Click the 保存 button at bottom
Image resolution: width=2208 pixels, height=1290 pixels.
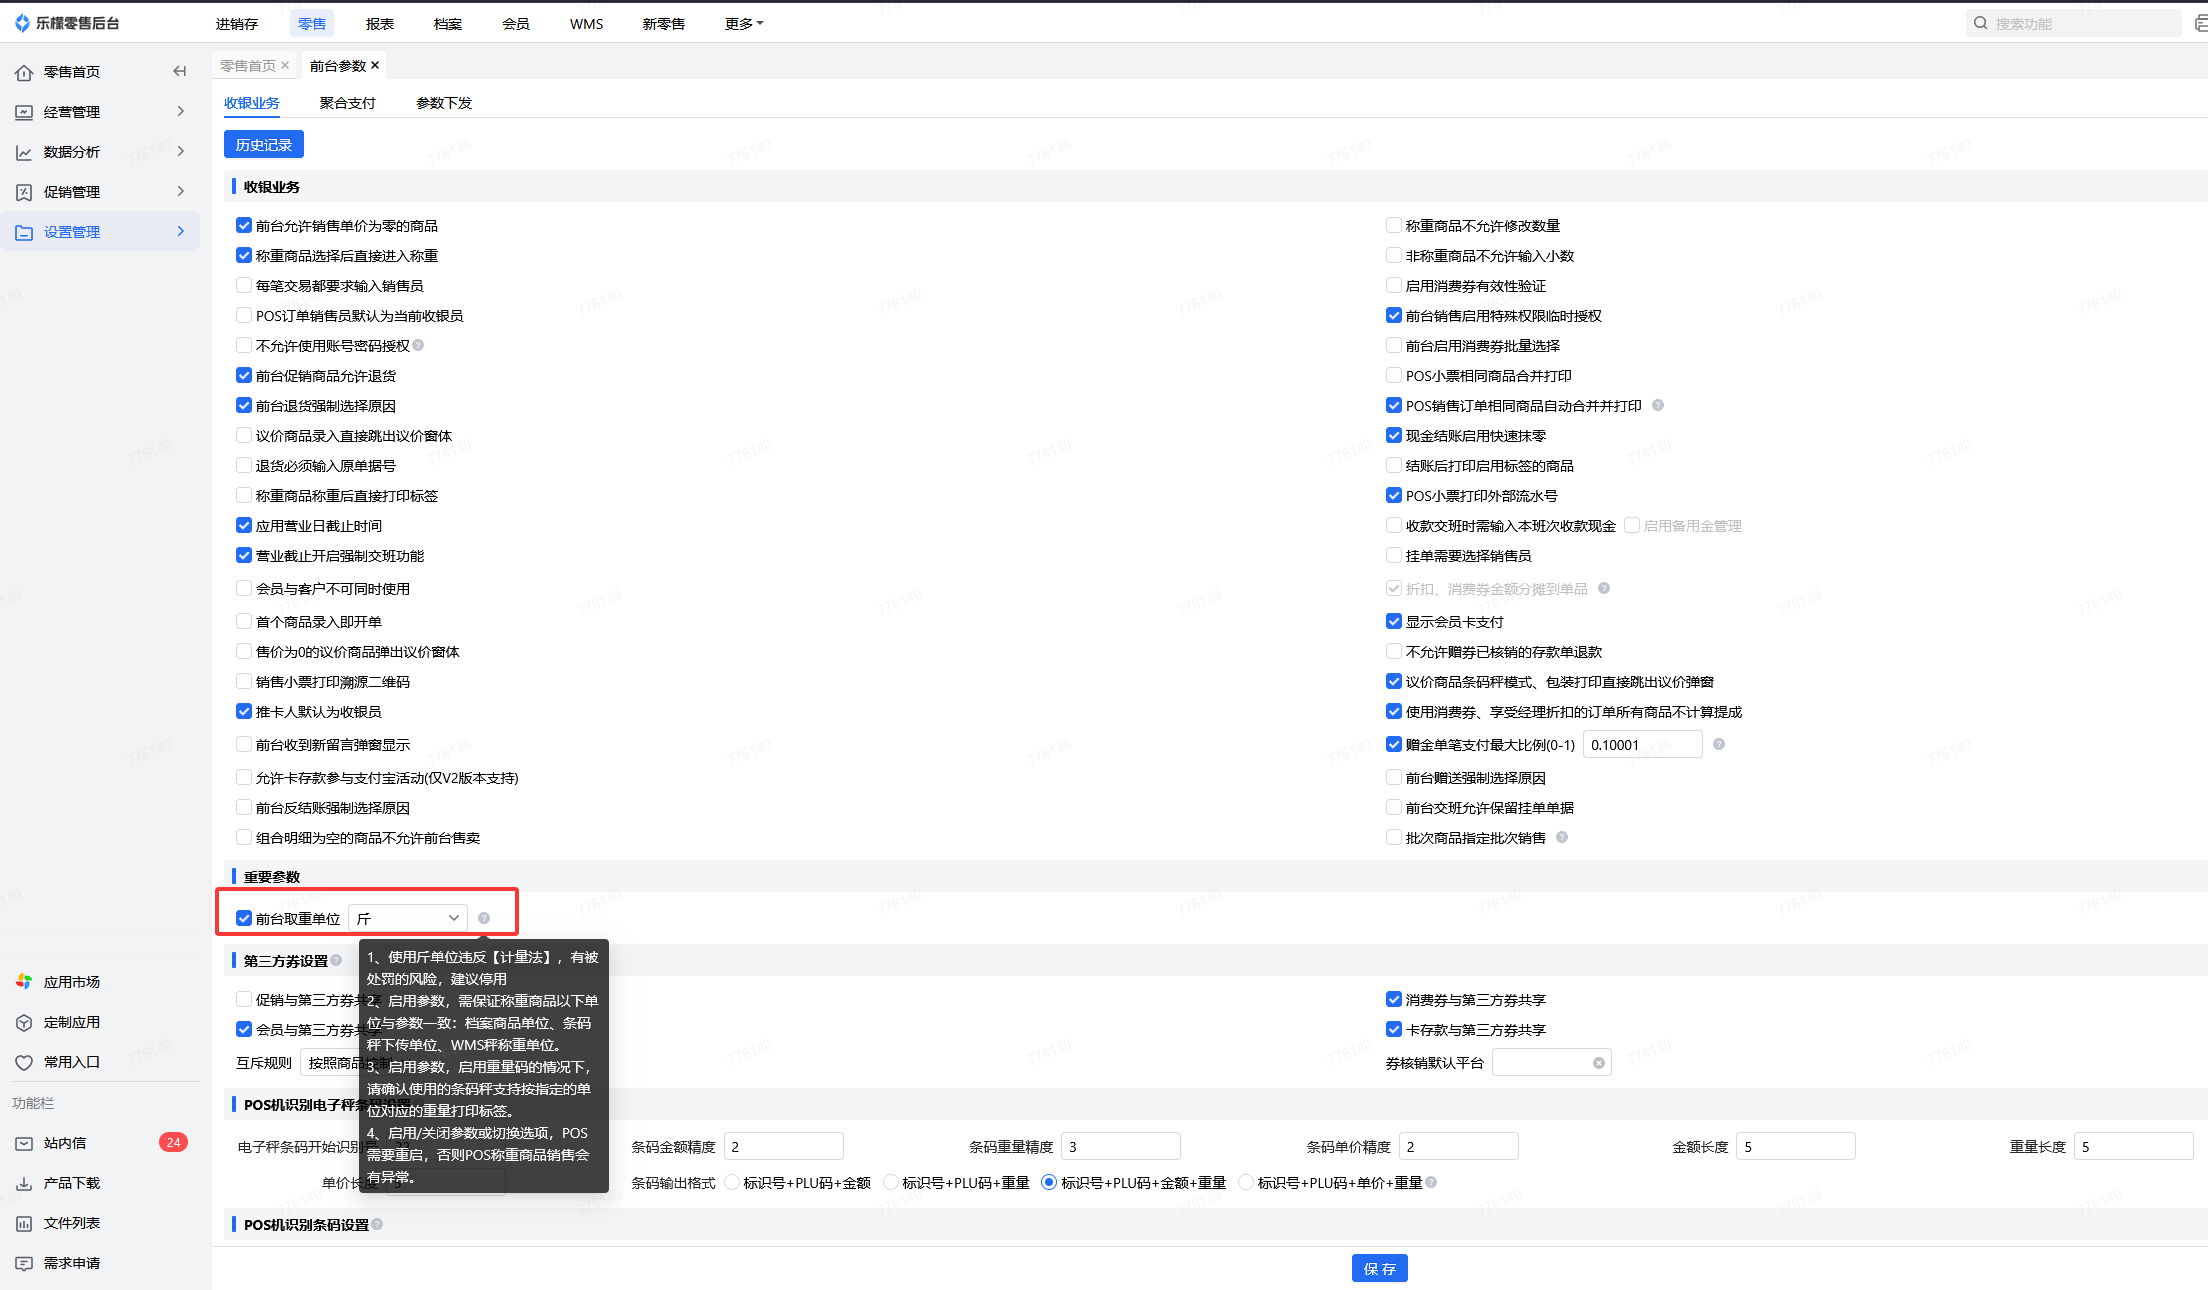tap(1379, 1268)
